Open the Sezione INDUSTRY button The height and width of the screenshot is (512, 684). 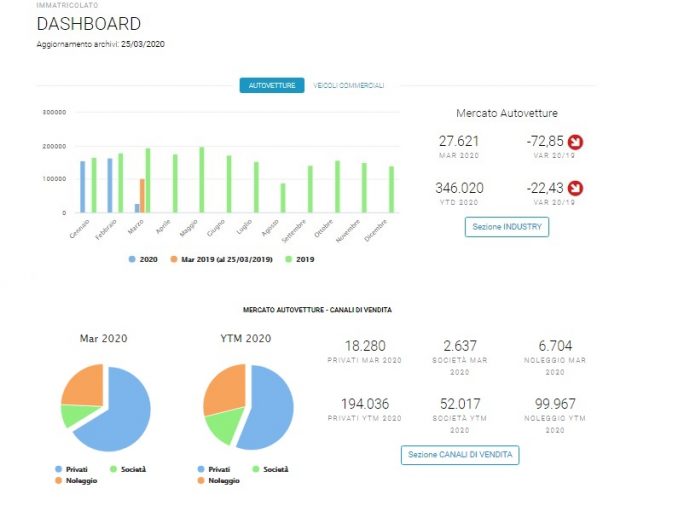507,227
